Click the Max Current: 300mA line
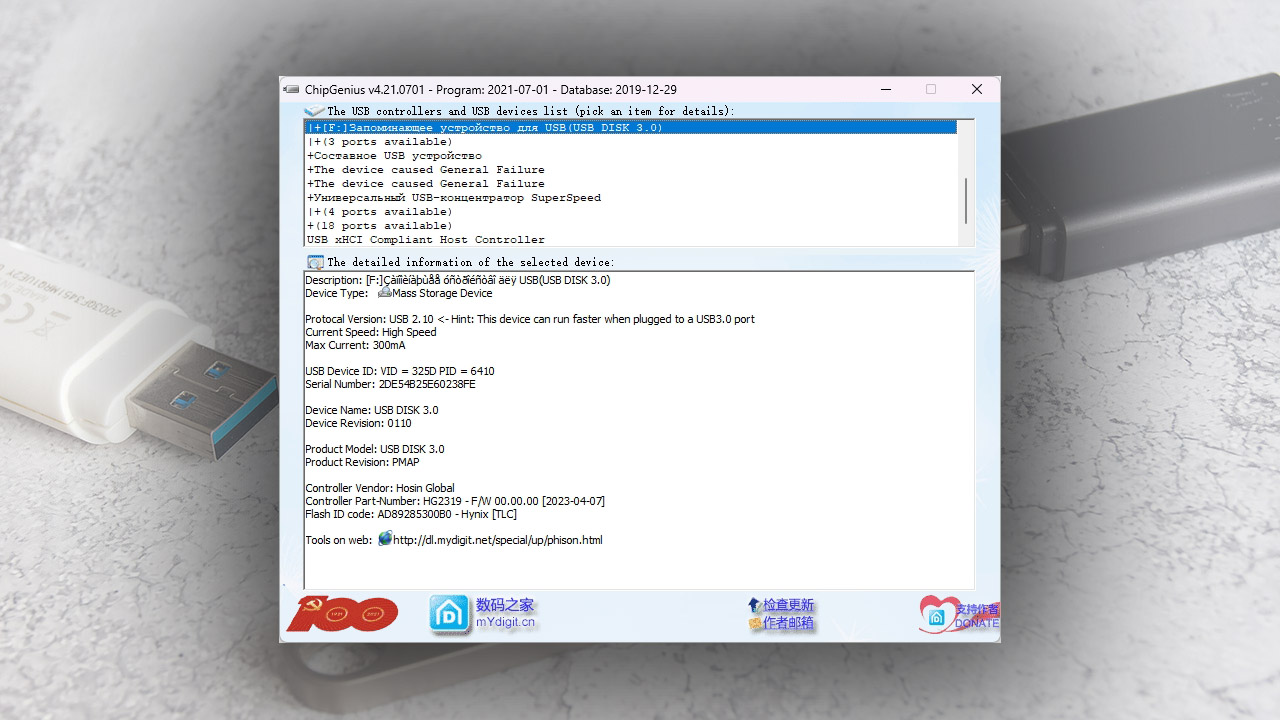The width and height of the screenshot is (1280, 720). pyautogui.click(x=355, y=345)
